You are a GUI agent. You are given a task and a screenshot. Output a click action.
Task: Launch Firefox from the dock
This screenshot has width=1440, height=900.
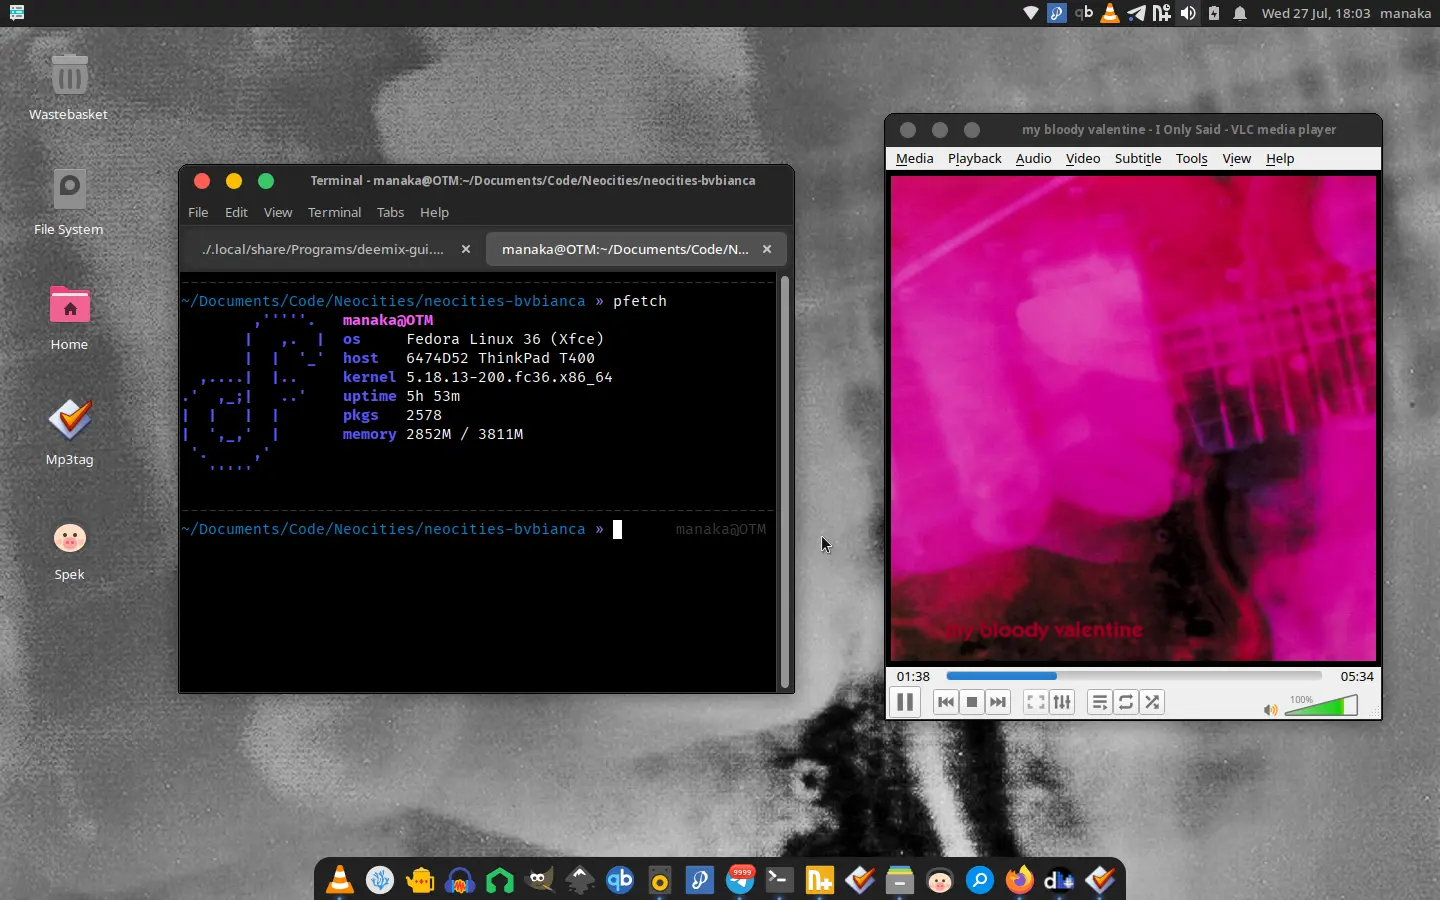point(1019,880)
